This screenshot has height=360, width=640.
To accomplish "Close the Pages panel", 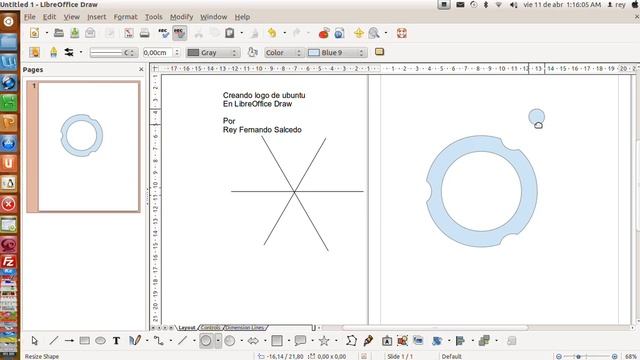I will click(x=141, y=69).
